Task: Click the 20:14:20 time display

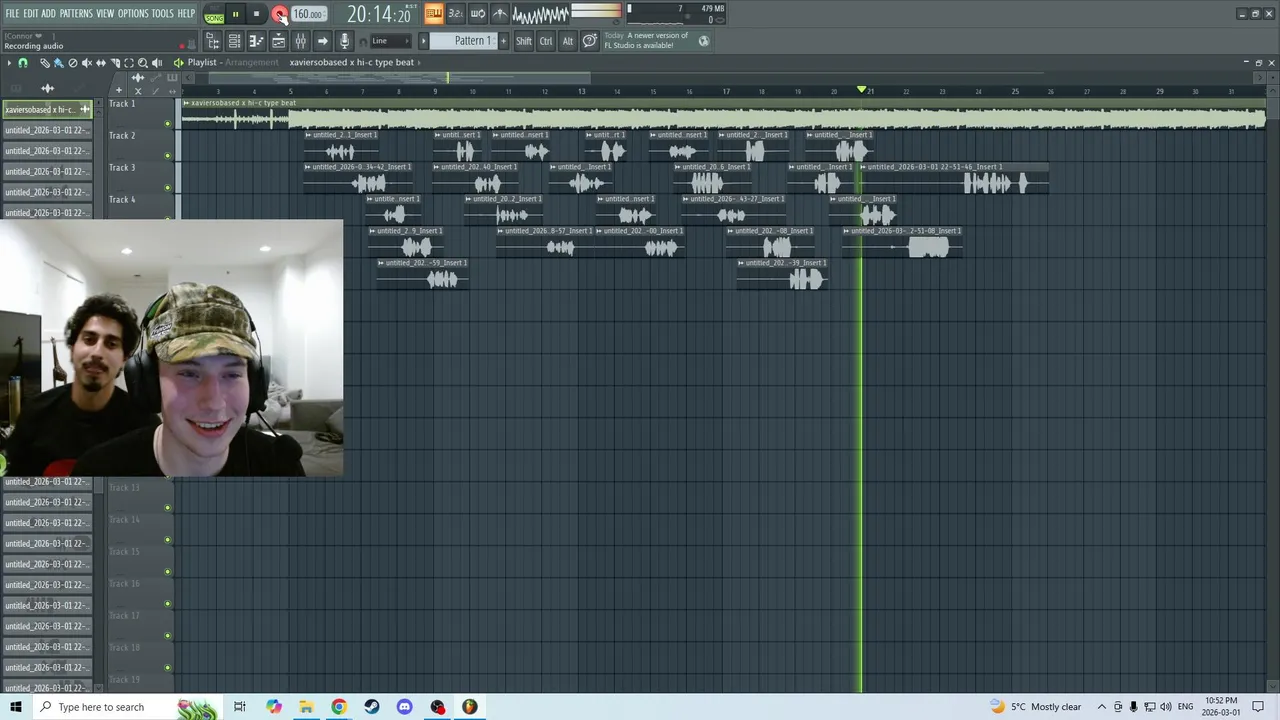Action: tap(379, 15)
